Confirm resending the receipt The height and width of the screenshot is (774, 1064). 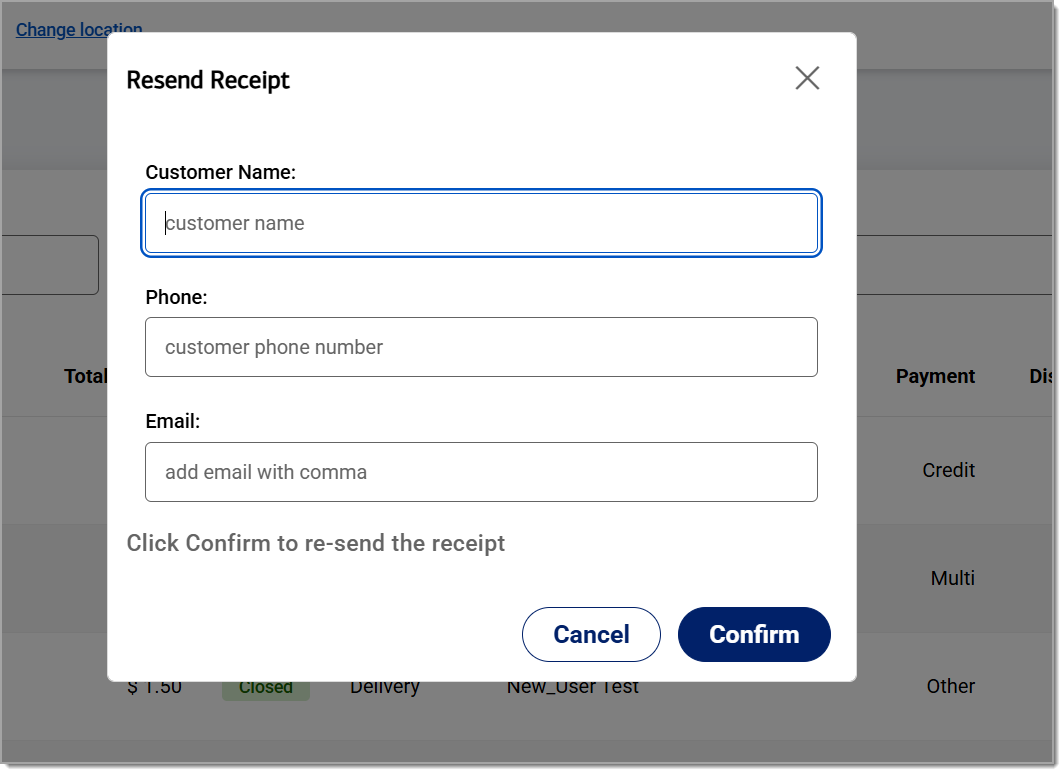click(754, 634)
